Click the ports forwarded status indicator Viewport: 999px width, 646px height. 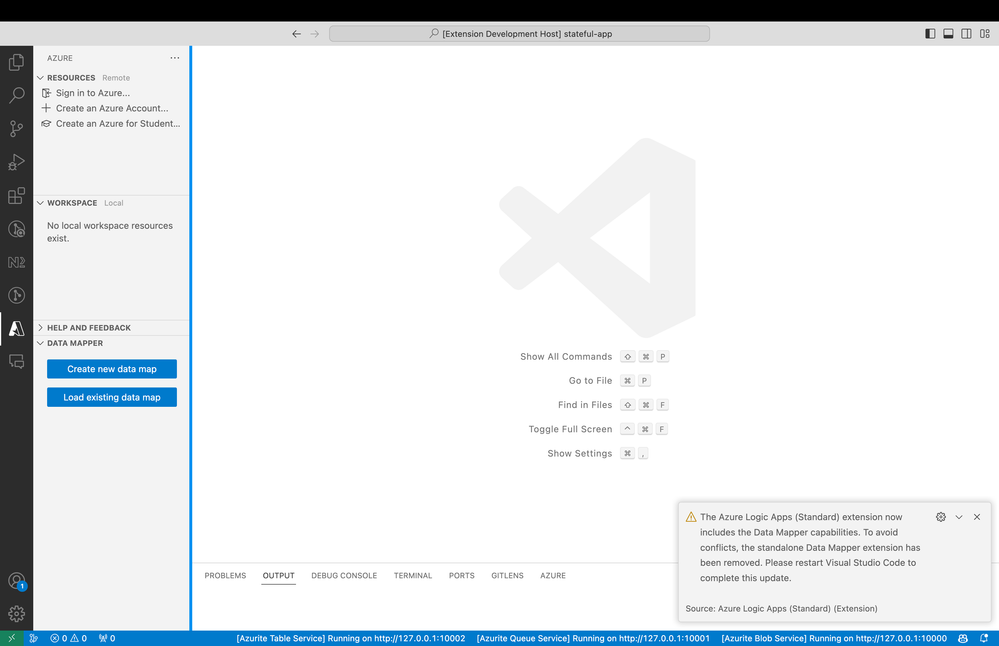[x=107, y=638]
